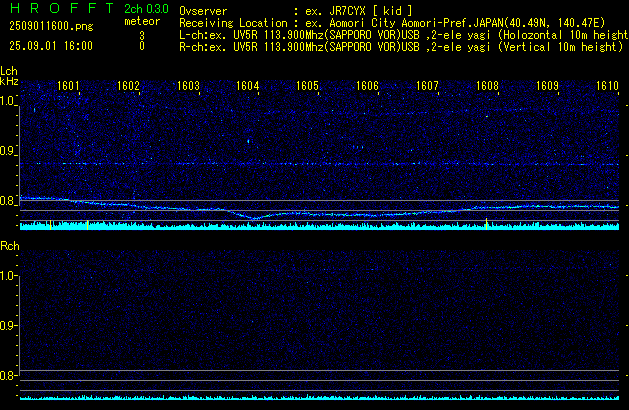
Task: Click the Lch 1.0 kHz axis label
Action: [x=8, y=101]
